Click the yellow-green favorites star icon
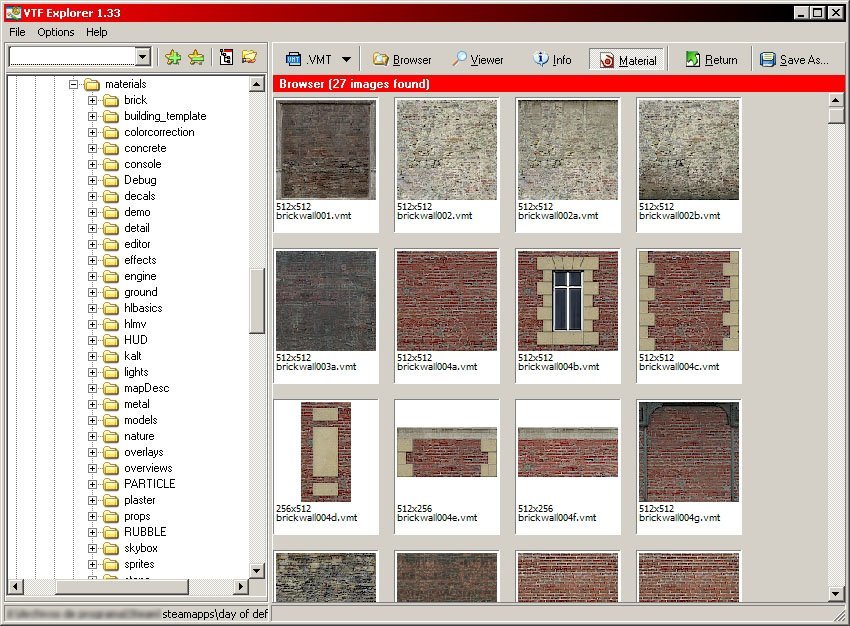 point(196,57)
